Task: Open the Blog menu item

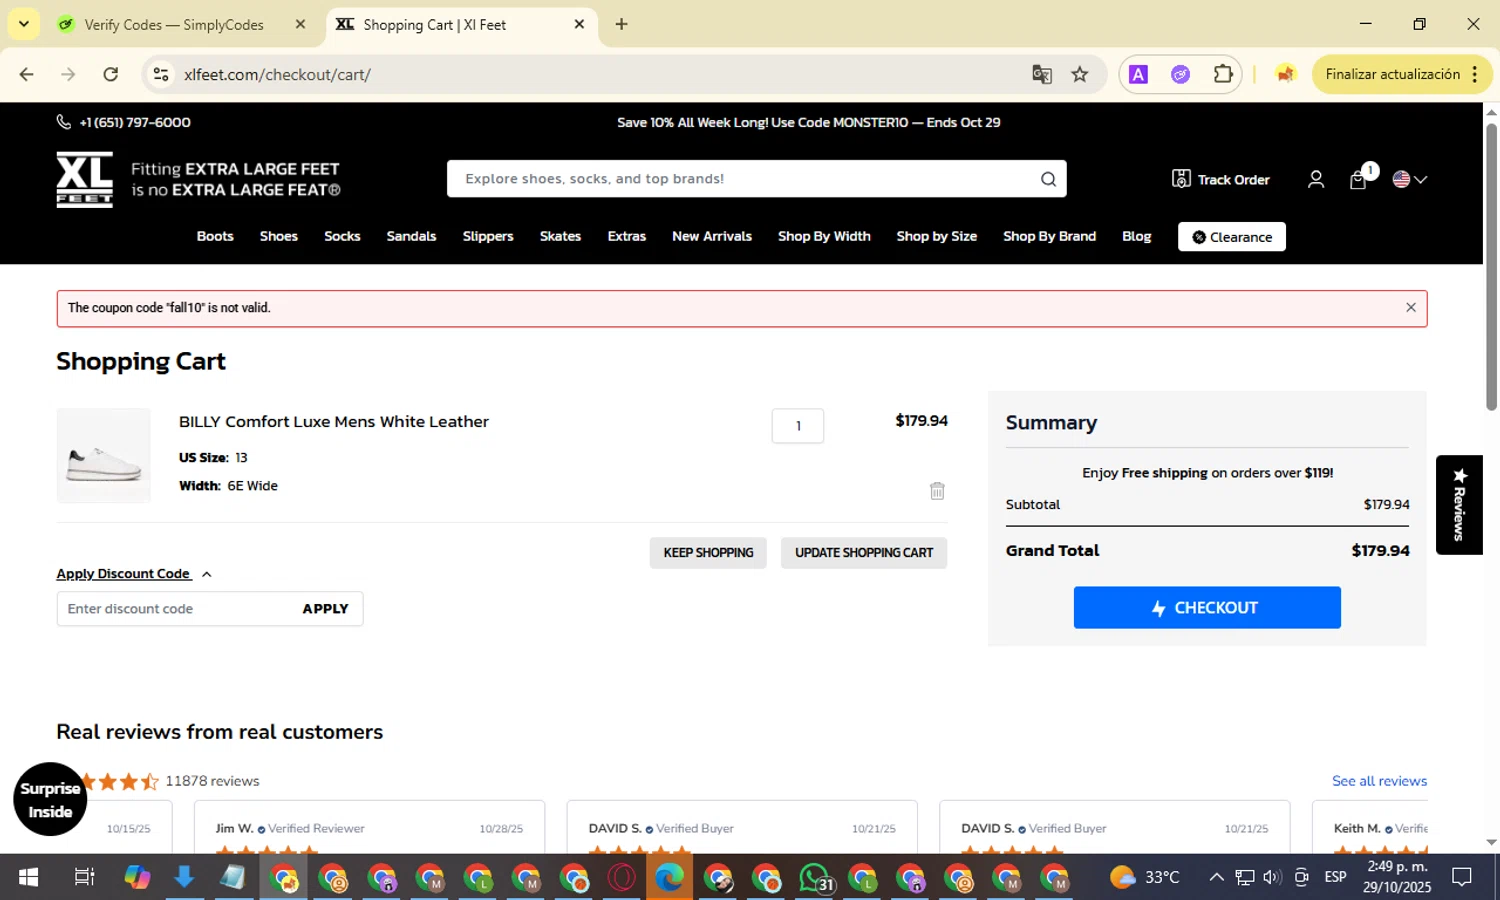Action: click(x=1137, y=236)
